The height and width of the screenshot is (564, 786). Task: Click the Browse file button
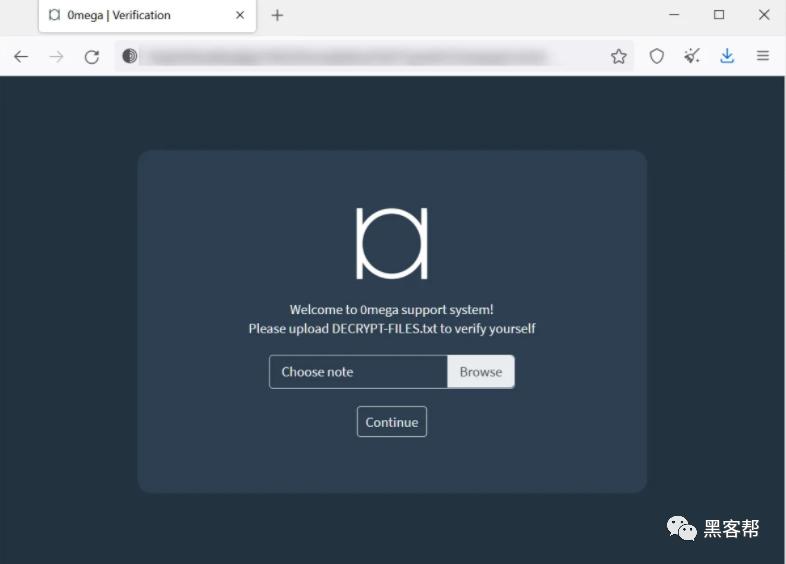coord(481,372)
